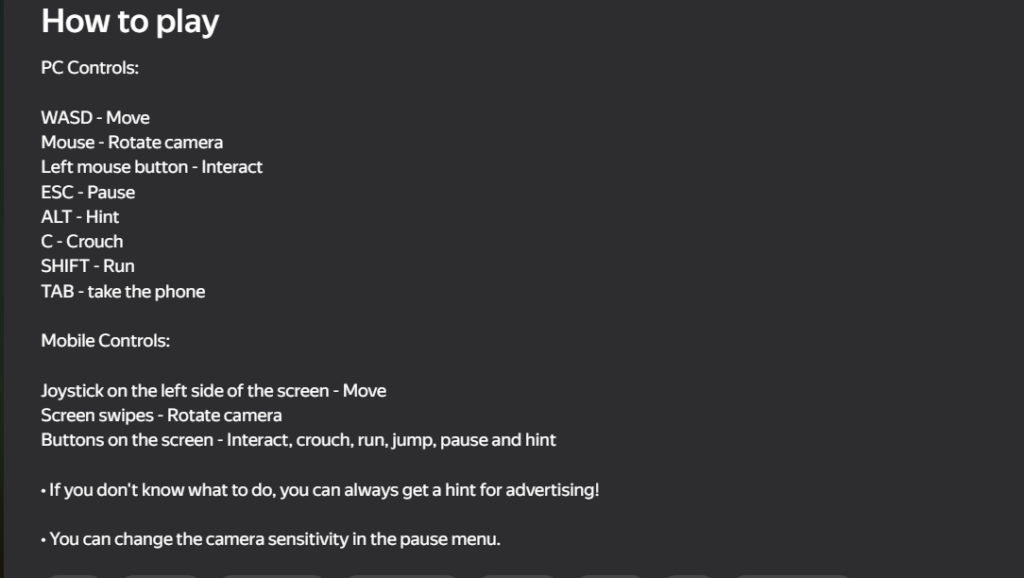This screenshot has height=578, width=1024.
Task: Click the hint for advertising tip
Action: point(320,490)
